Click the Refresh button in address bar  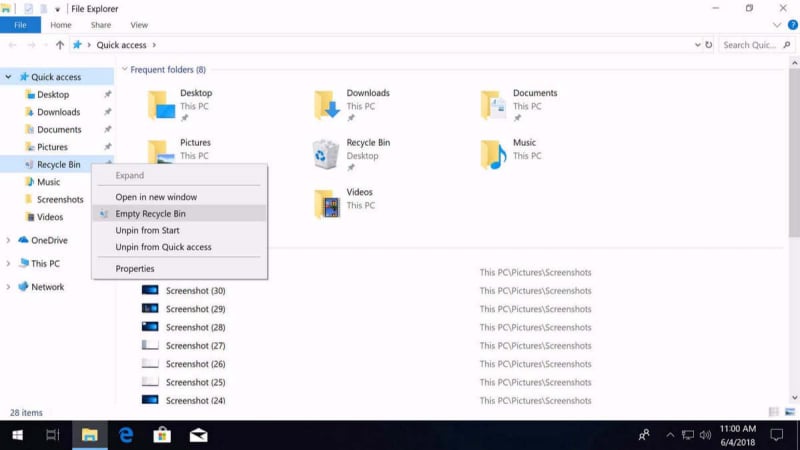tap(709, 45)
